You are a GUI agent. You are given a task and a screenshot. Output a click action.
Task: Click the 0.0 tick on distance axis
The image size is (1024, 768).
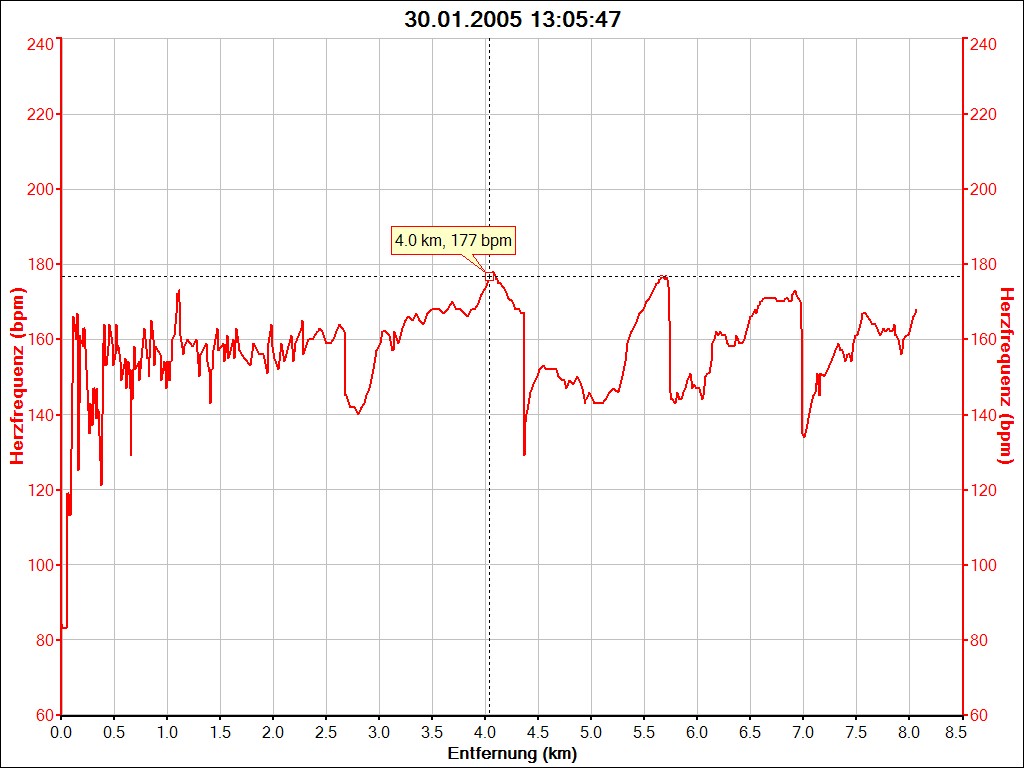click(61, 733)
